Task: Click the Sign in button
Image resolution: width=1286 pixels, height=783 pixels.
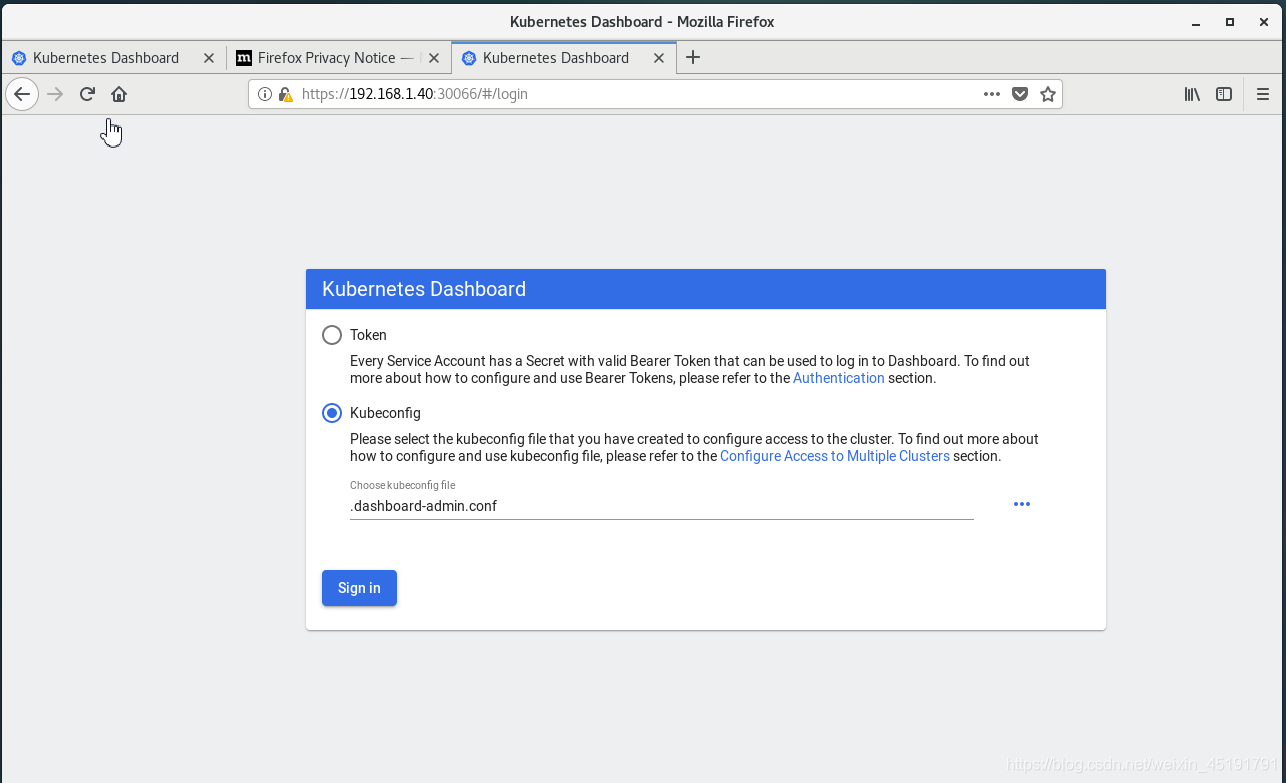Action: (359, 588)
